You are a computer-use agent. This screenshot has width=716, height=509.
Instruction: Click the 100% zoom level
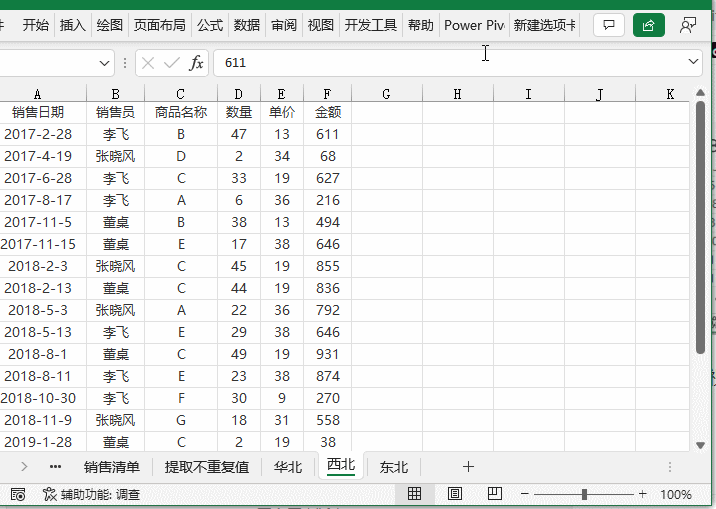676,494
